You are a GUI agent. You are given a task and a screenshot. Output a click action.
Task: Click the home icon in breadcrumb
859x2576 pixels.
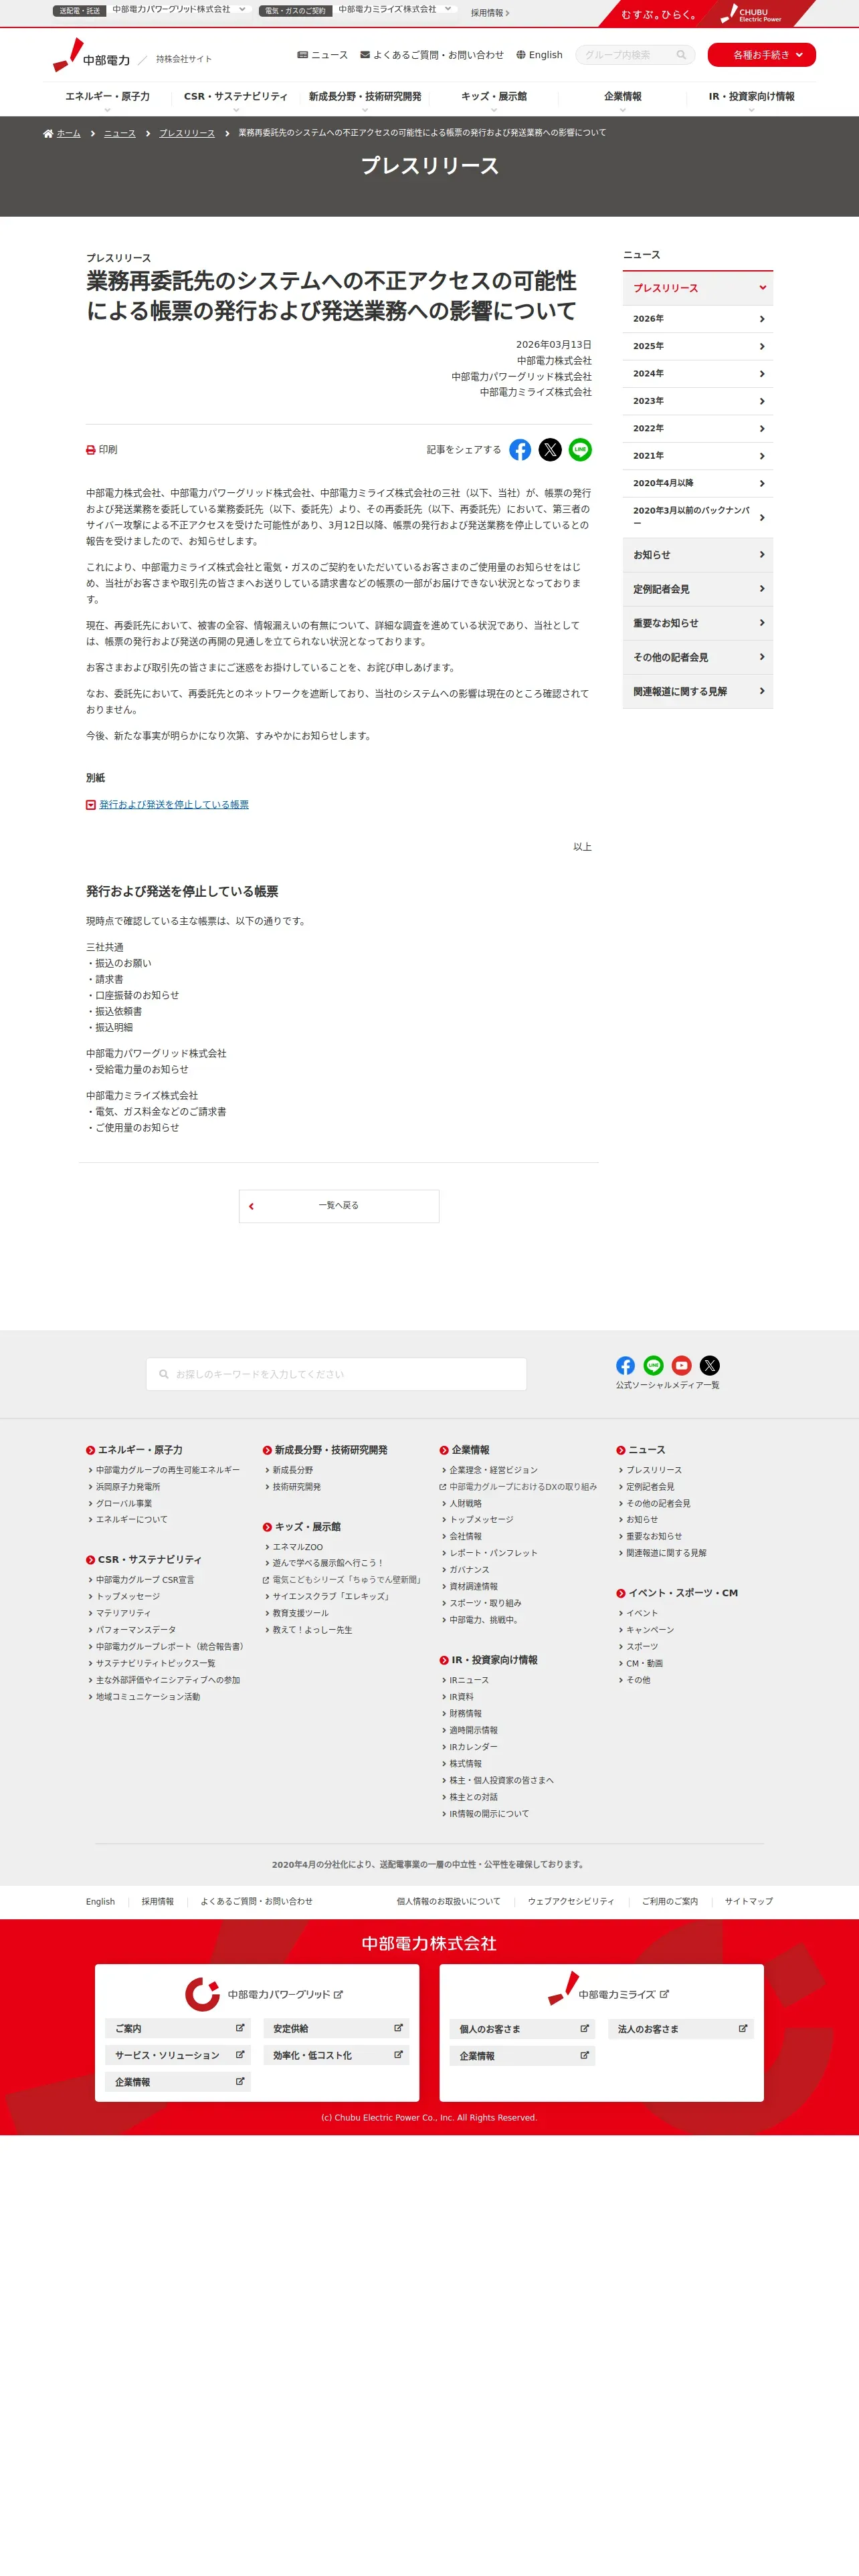click(48, 133)
